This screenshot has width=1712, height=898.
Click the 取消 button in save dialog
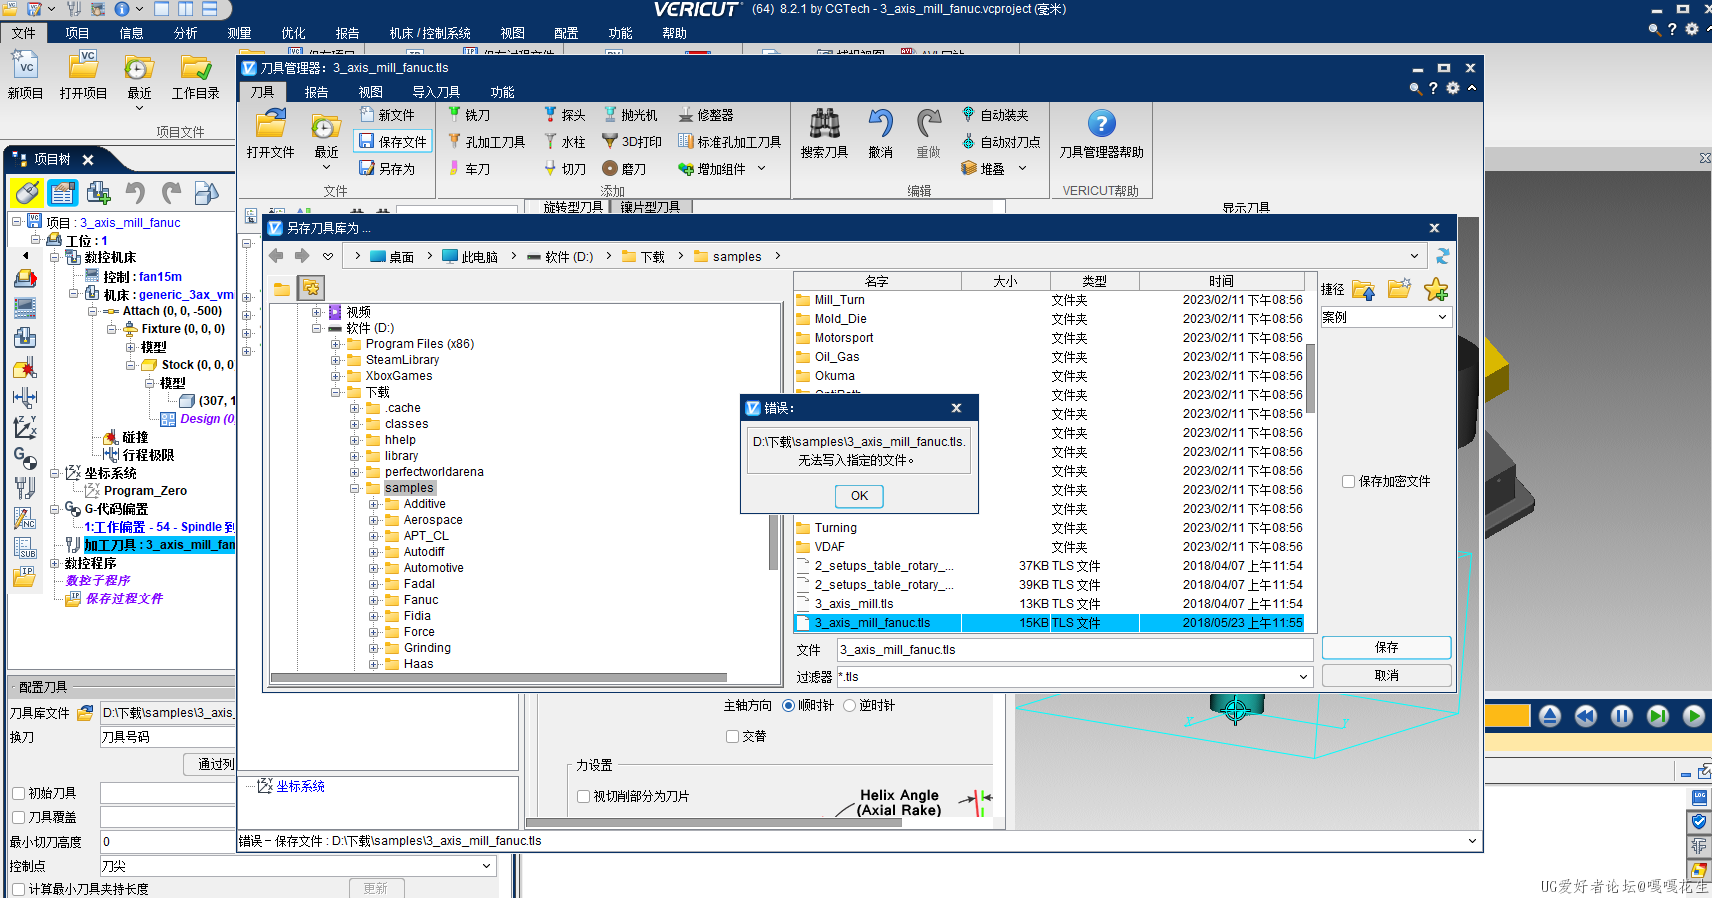[x=1386, y=676]
